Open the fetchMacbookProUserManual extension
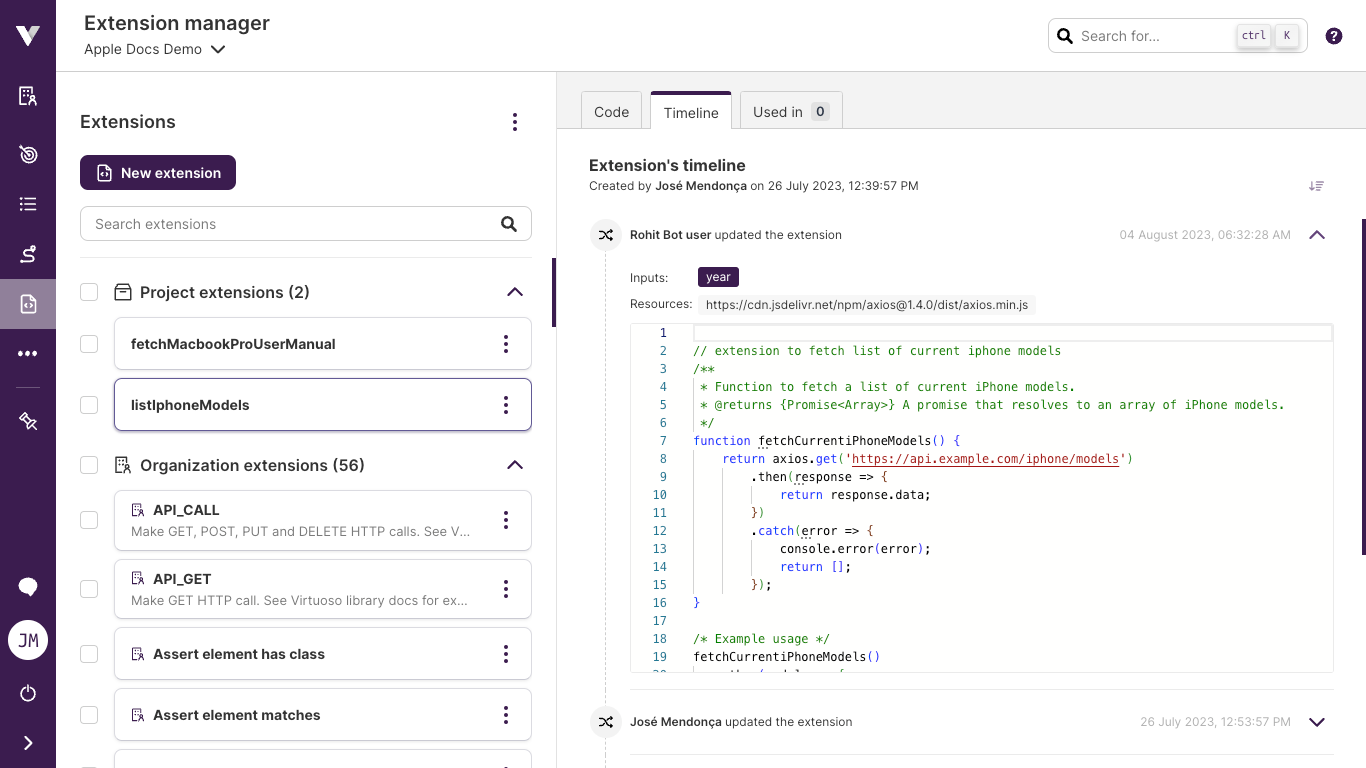The height and width of the screenshot is (768, 1366). click(x=323, y=344)
